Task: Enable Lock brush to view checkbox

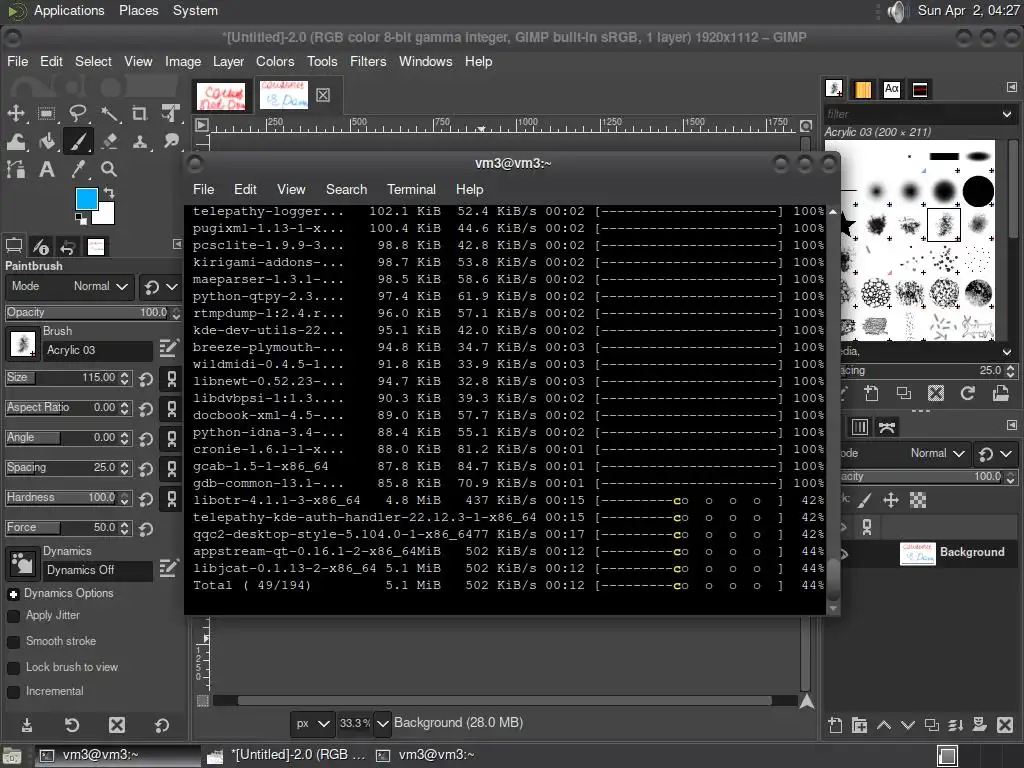Action: pos(13,668)
